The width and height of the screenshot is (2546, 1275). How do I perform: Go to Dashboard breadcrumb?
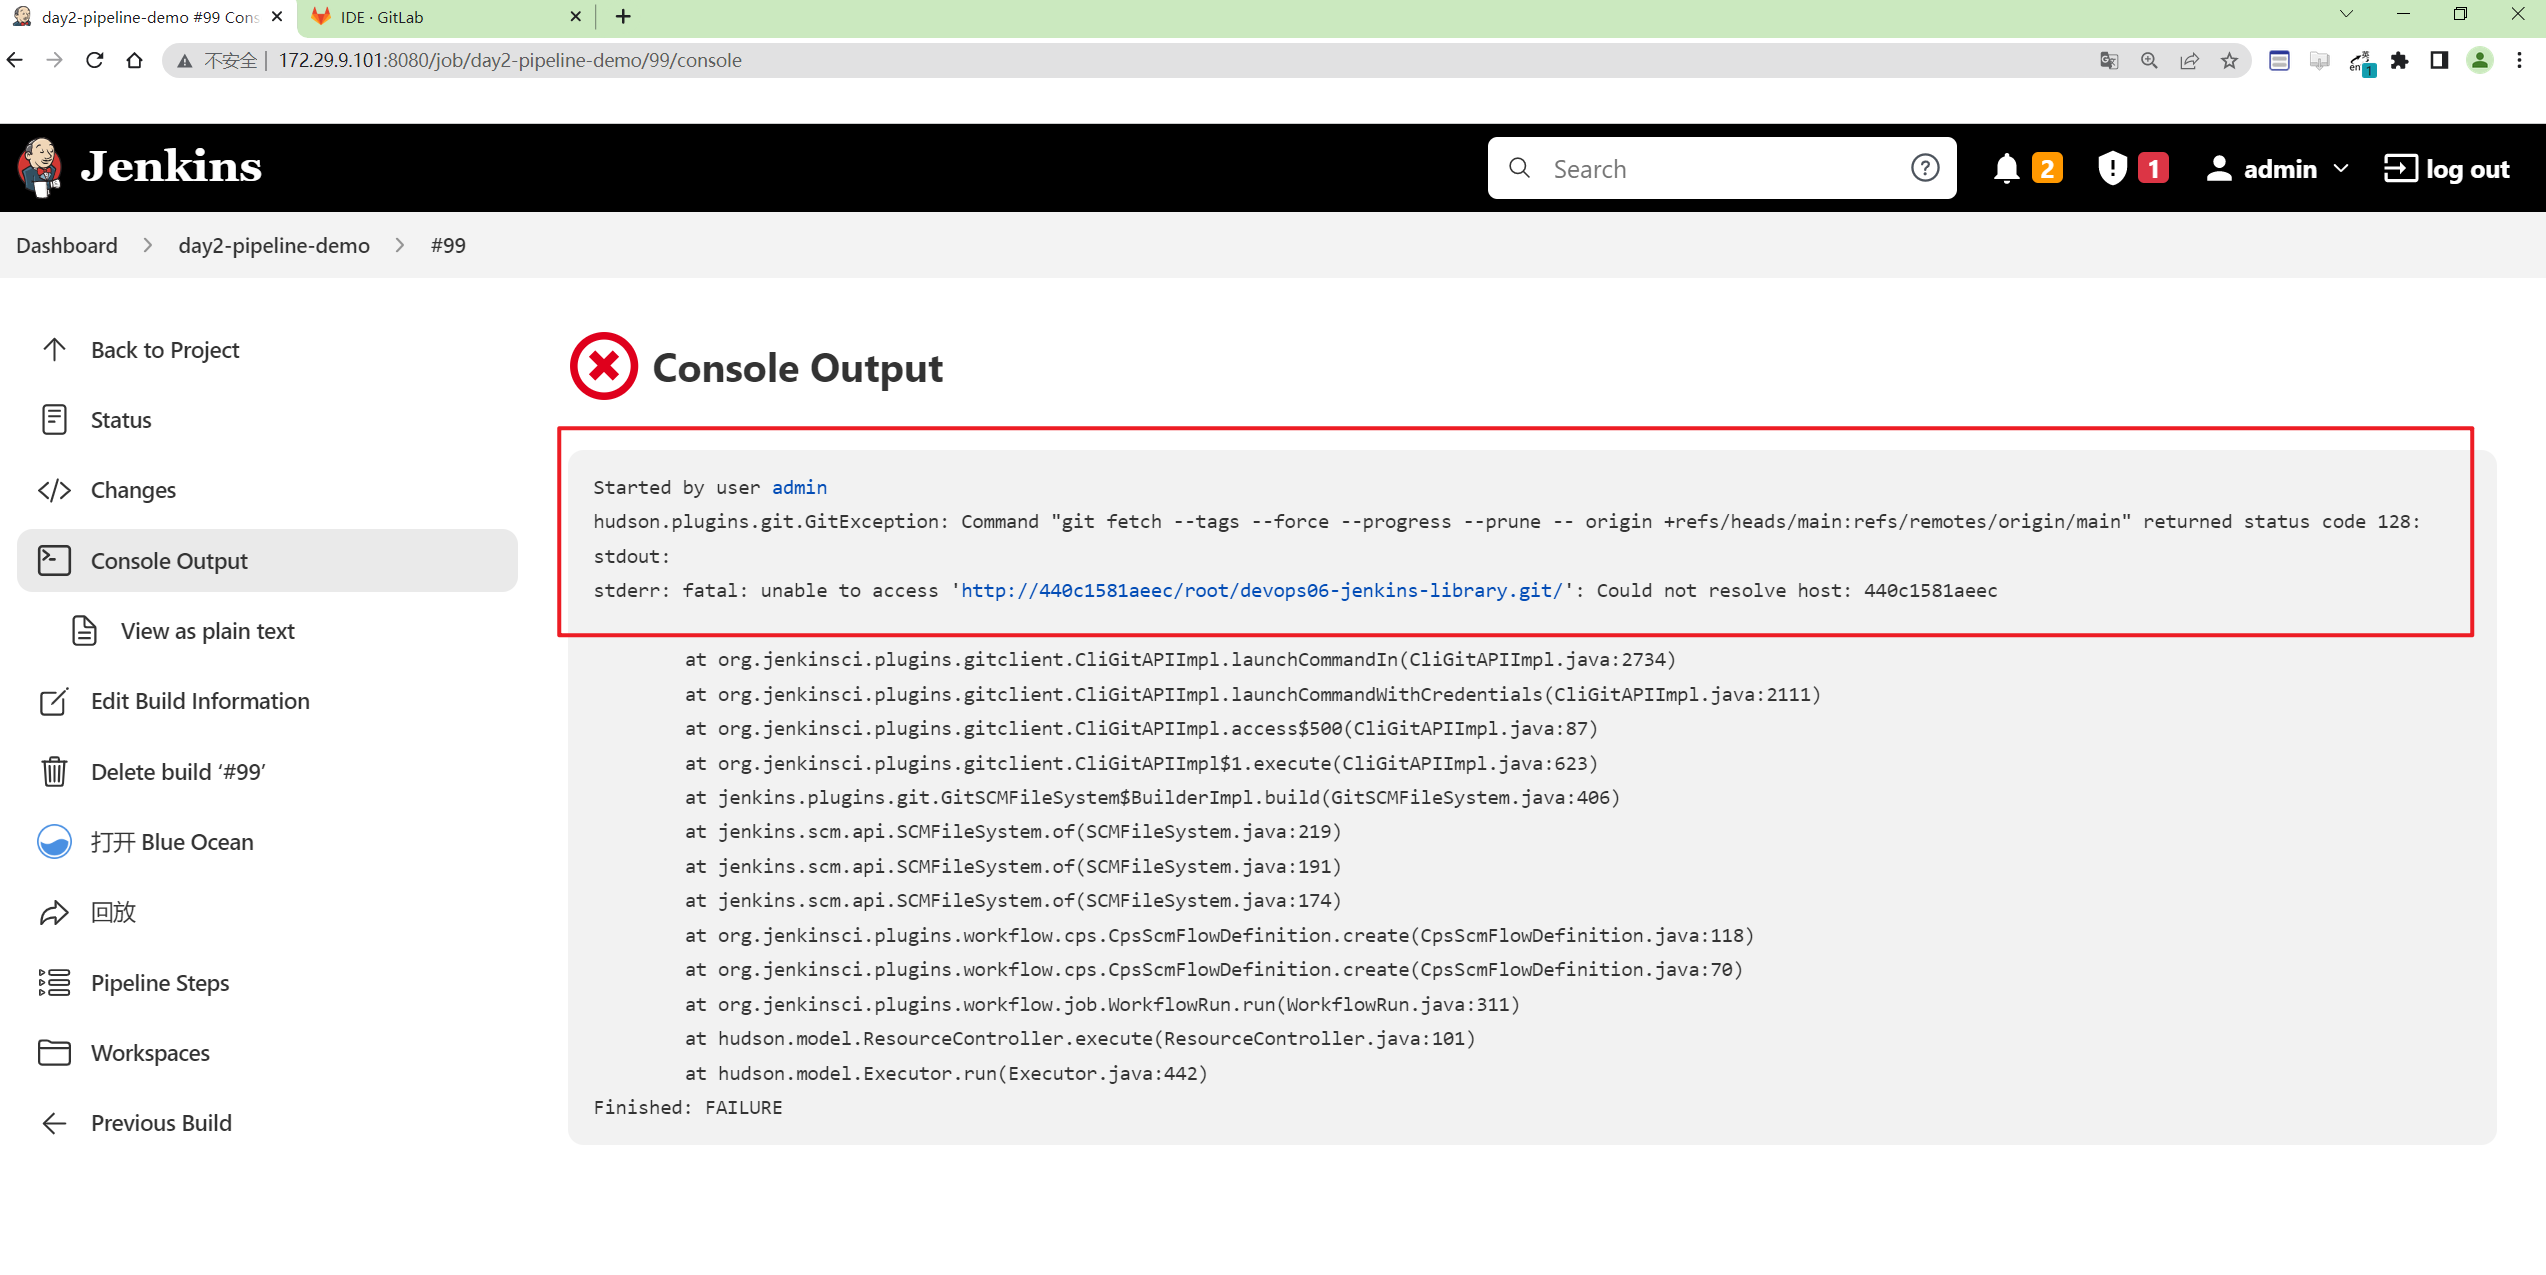(67, 246)
